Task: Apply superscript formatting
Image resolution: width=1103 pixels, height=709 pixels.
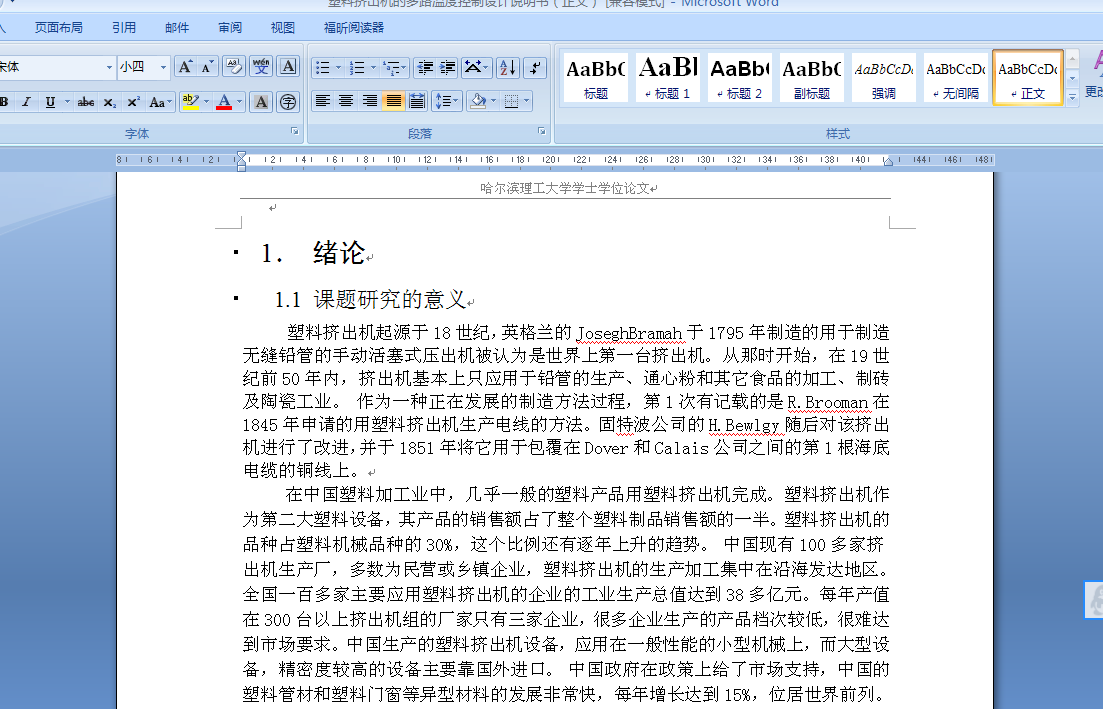Action: tap(133, 101)
